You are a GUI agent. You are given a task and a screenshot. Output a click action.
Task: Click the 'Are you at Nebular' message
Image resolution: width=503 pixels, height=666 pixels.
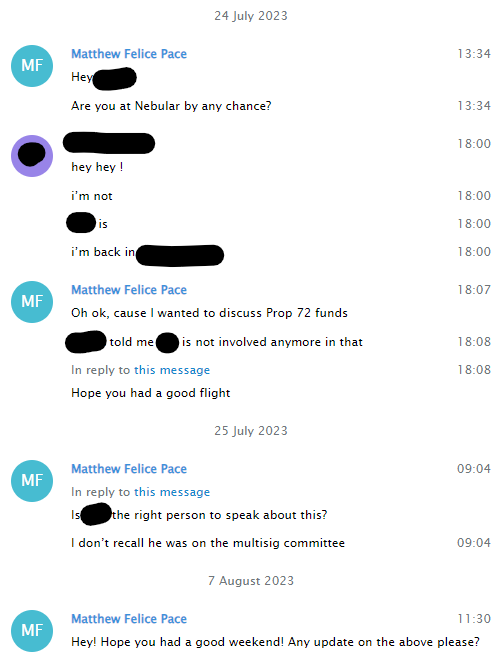coord(171,106)
